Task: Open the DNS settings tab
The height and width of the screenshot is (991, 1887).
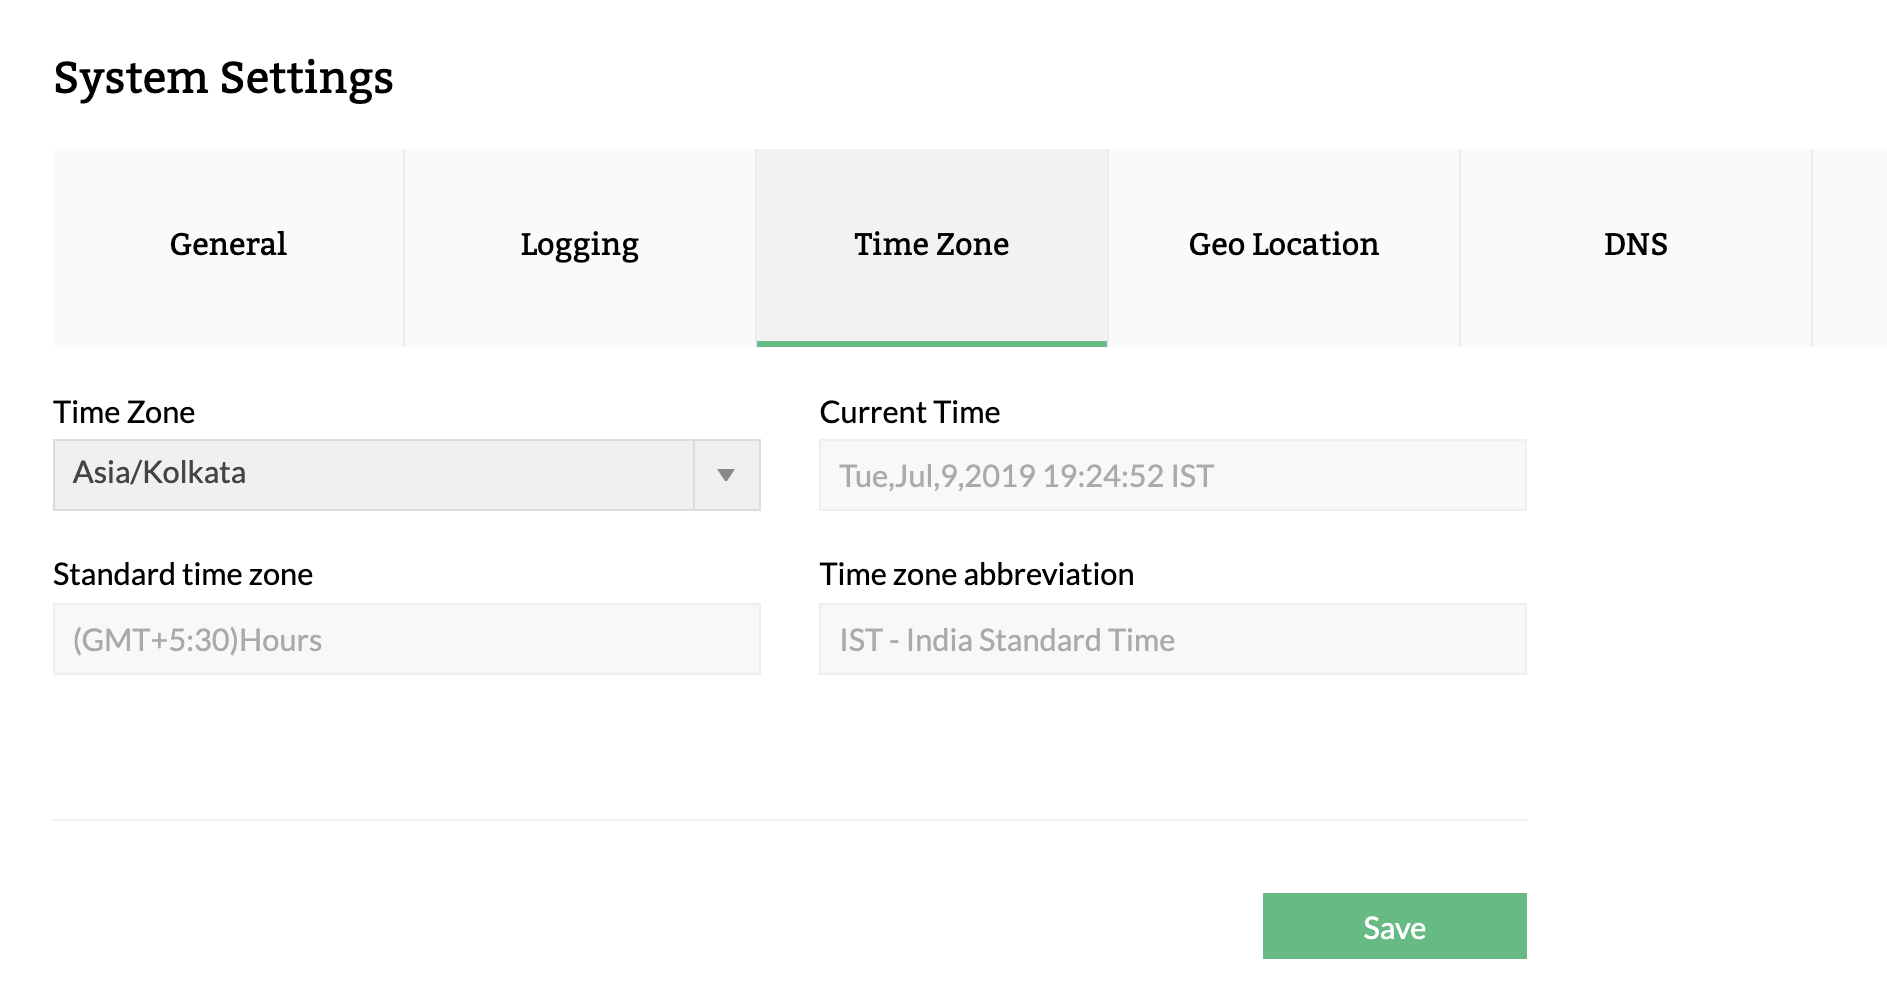Action: tap(1635, 245)
